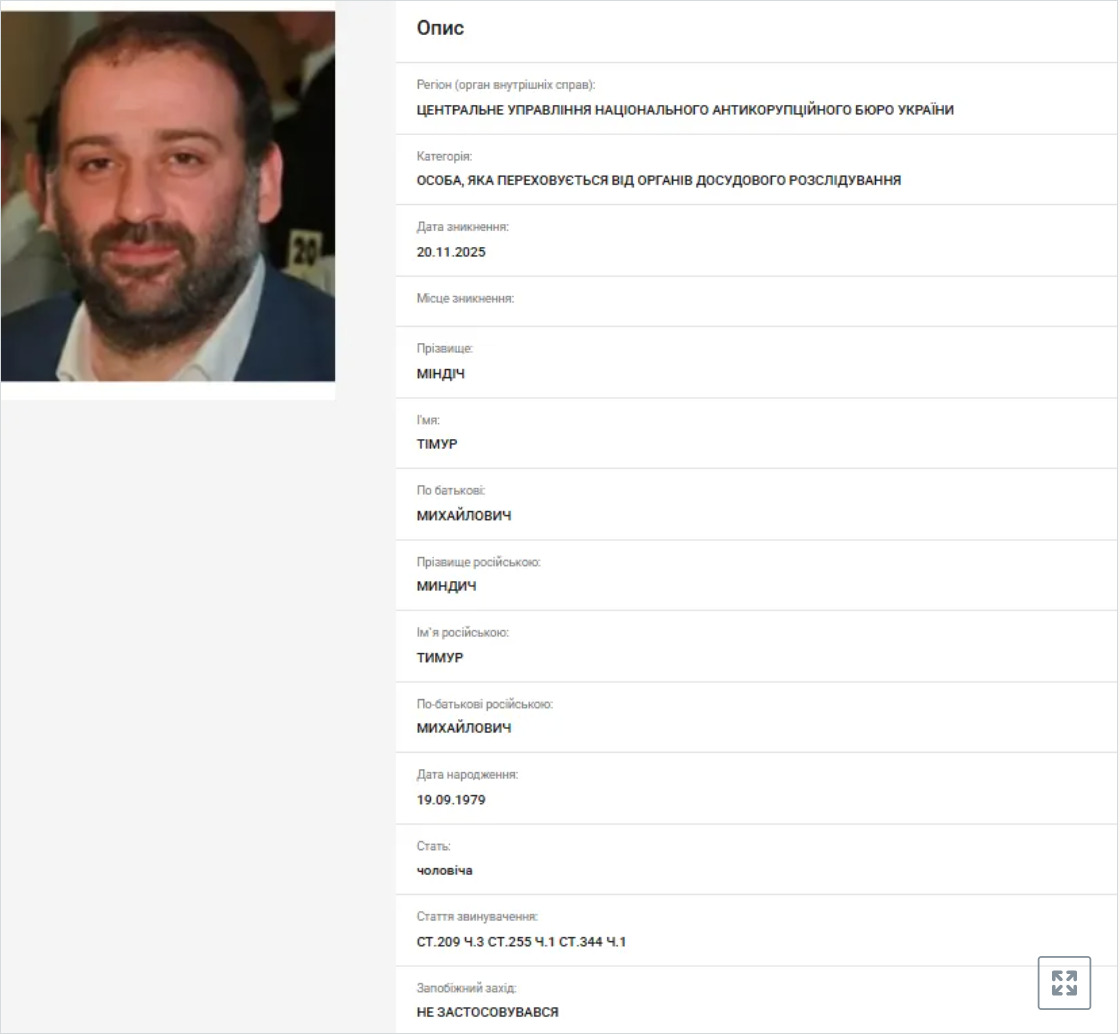1120x1034 pixels.
Task: Click the НЕ ЗАСТОСОВУВАВСЯ preventive measure value
Action: (x=487, y=1012)
